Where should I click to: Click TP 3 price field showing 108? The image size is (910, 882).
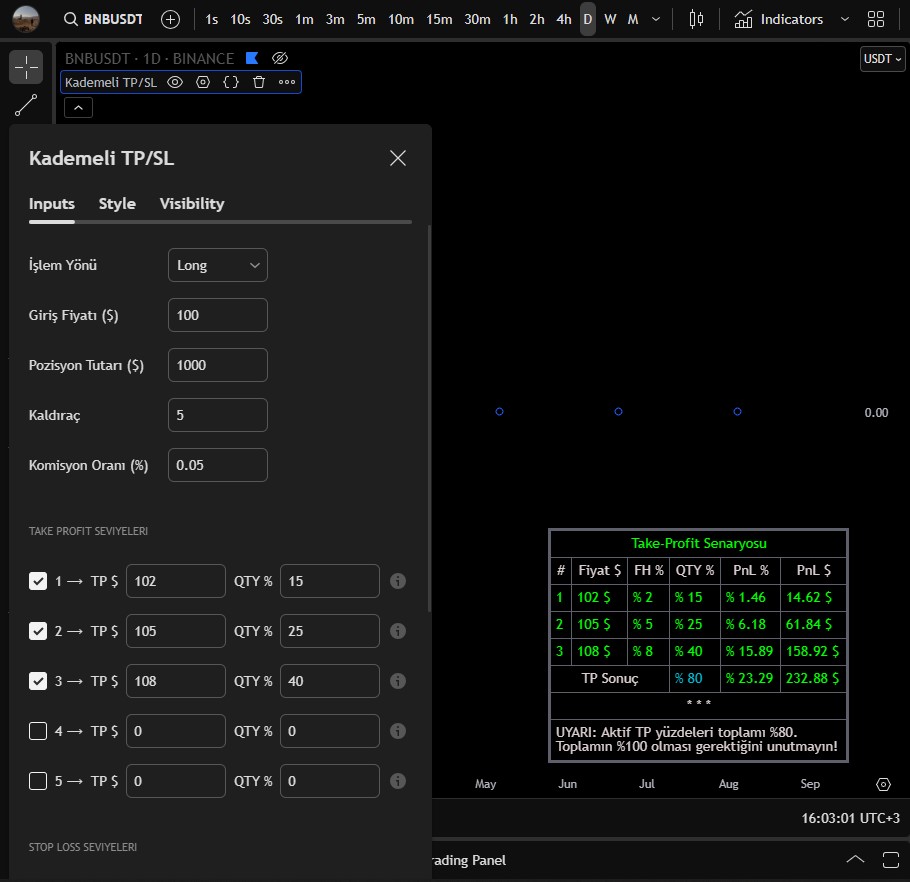[x=176, y=681]
